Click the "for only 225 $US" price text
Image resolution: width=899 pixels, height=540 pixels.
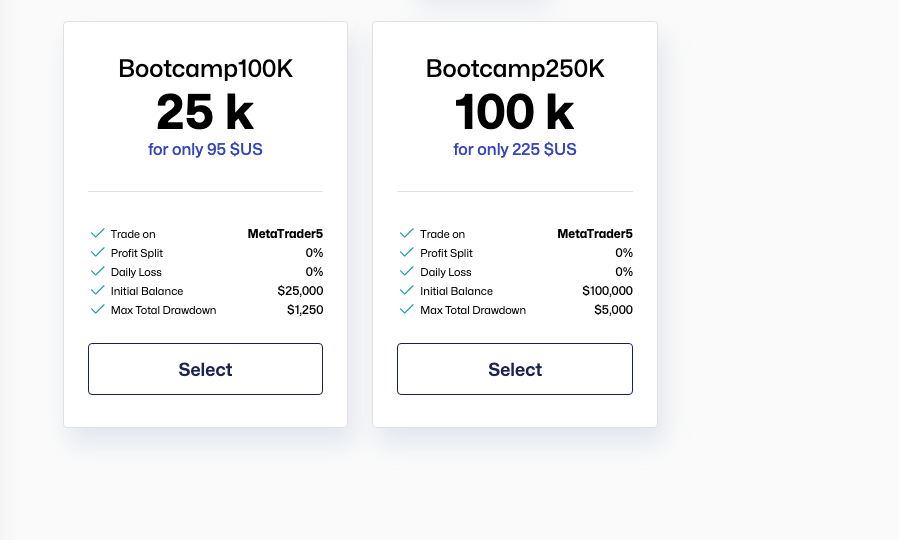[515, 150]
